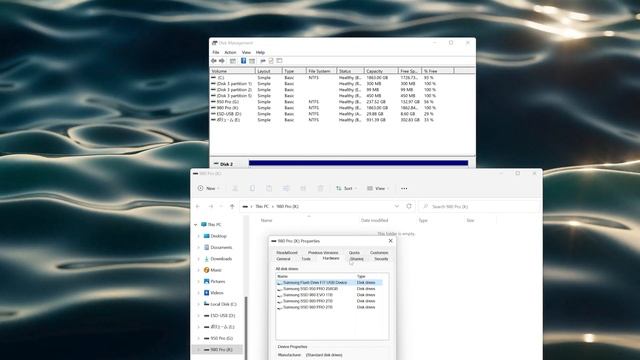Open the Sort dropdown in Explorer

[346, 189]
